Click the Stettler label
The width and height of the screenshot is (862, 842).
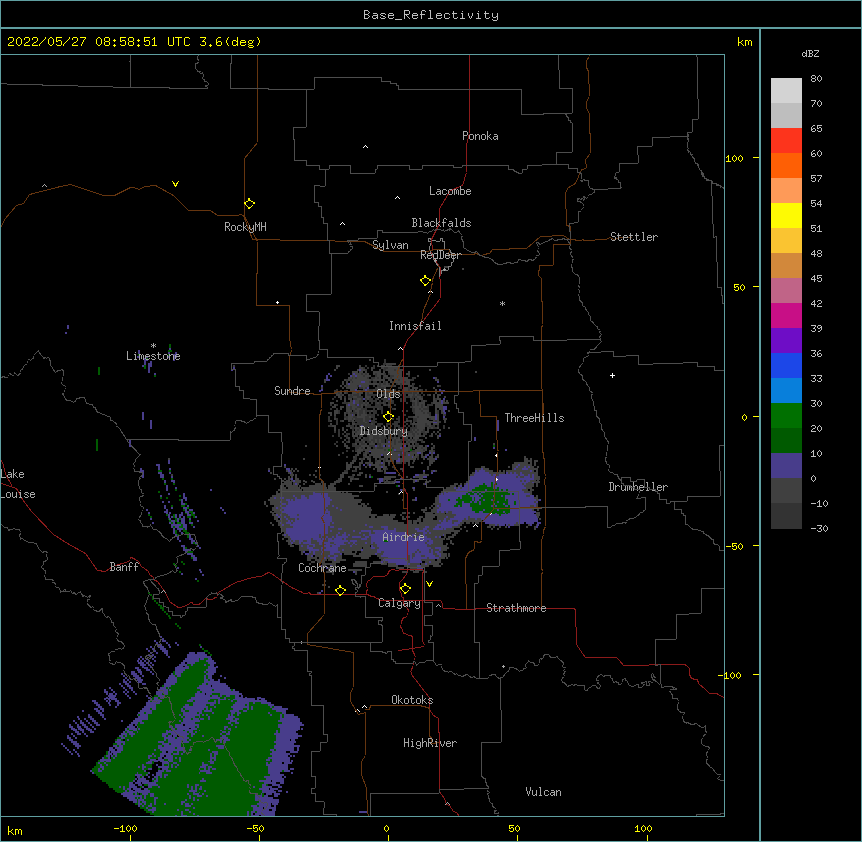tap(634, 237)
